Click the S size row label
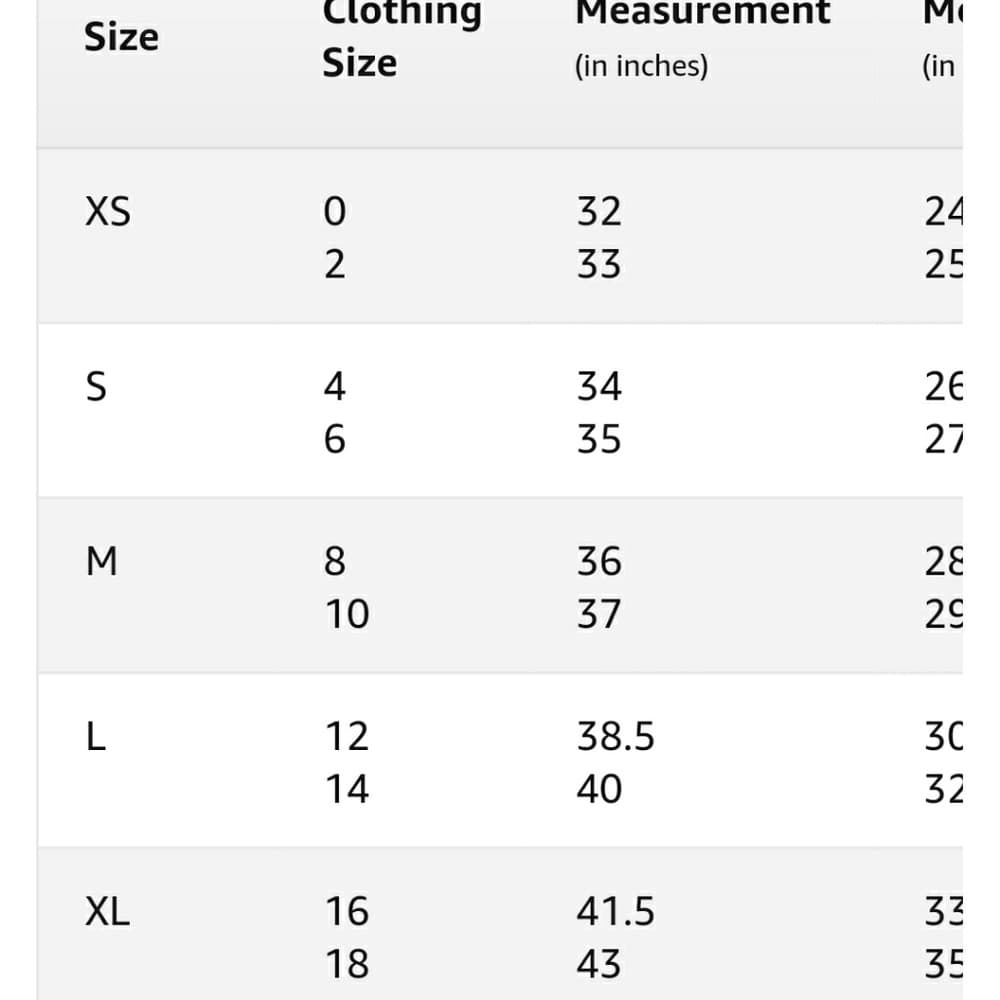This screenshot has height=1000, width=1000. coord(96,386)
